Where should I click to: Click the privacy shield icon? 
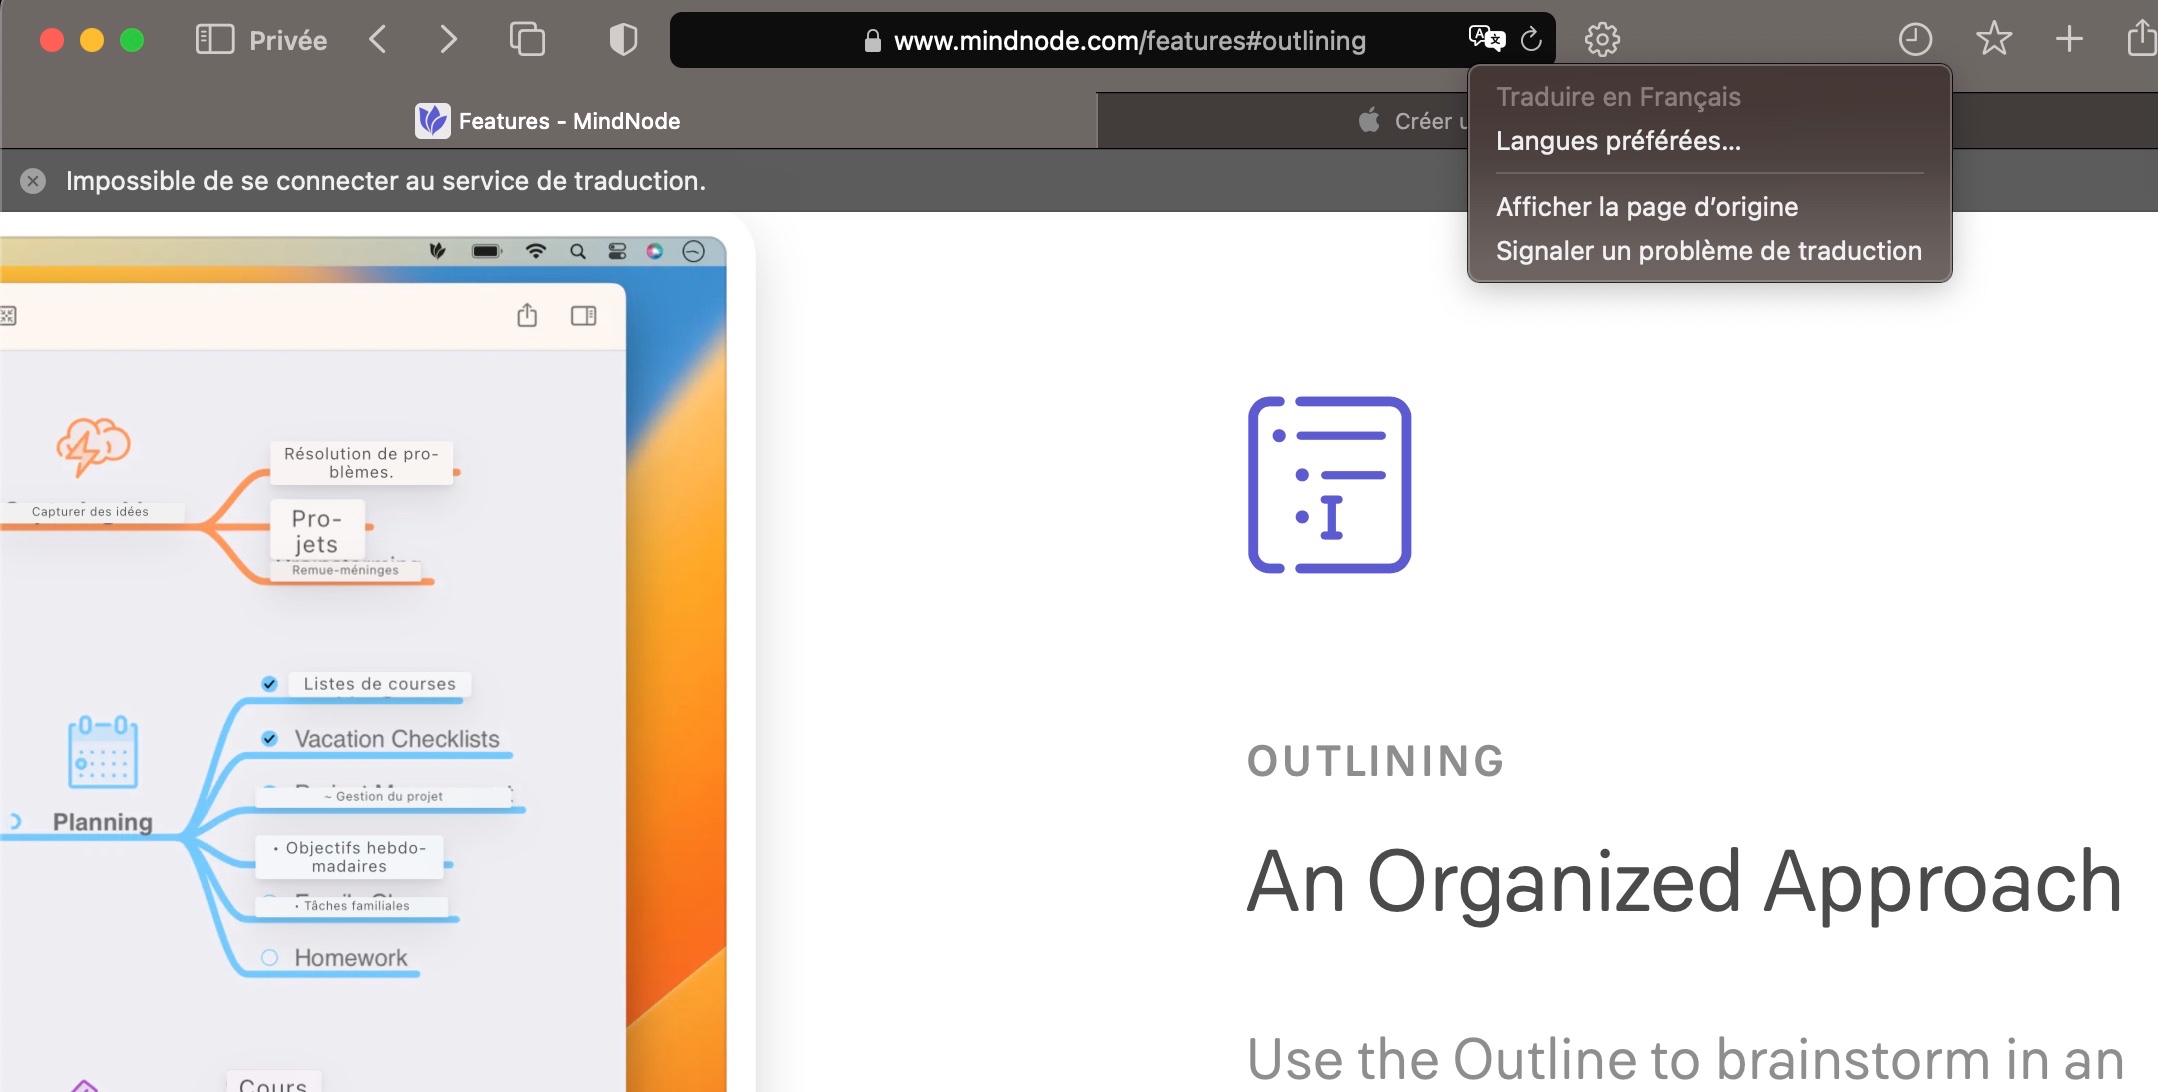[623, 40]
